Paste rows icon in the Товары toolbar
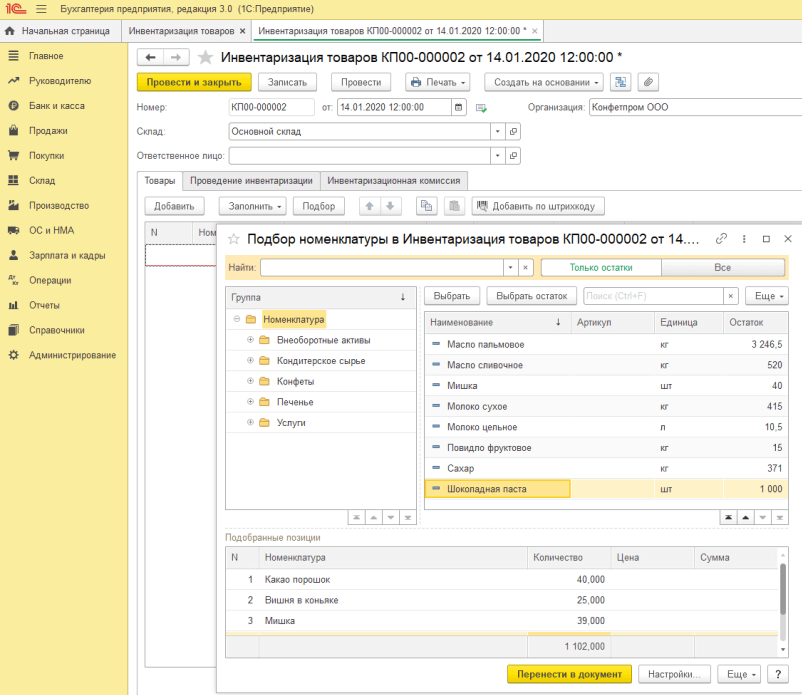Screen dimensions: 803x696 click(454, 206)
